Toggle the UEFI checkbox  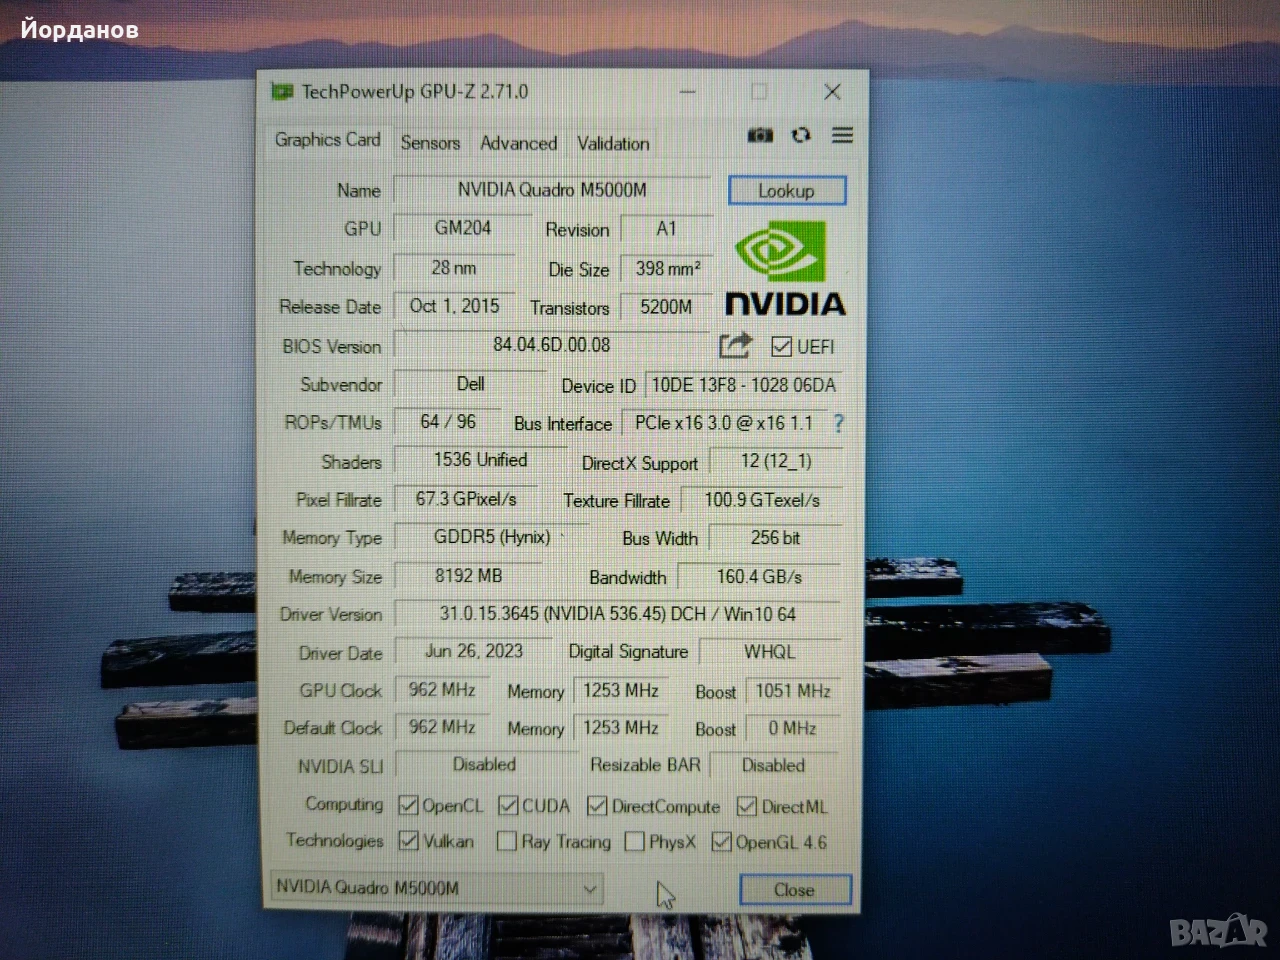click(782, 347)
